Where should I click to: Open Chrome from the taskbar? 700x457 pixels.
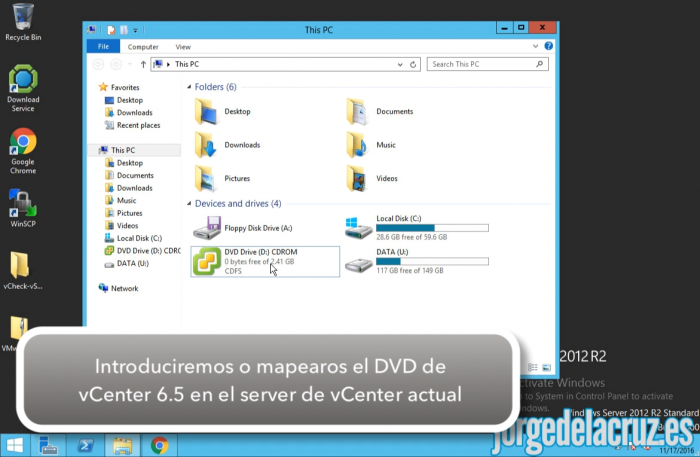pos(159,445)
